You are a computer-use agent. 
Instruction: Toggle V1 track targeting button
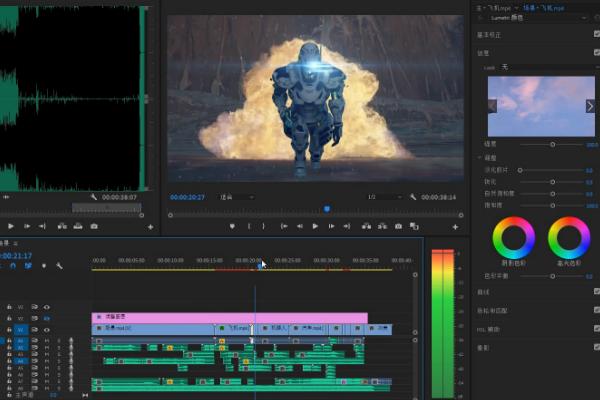pyautogui.click(x=21, y=330)
